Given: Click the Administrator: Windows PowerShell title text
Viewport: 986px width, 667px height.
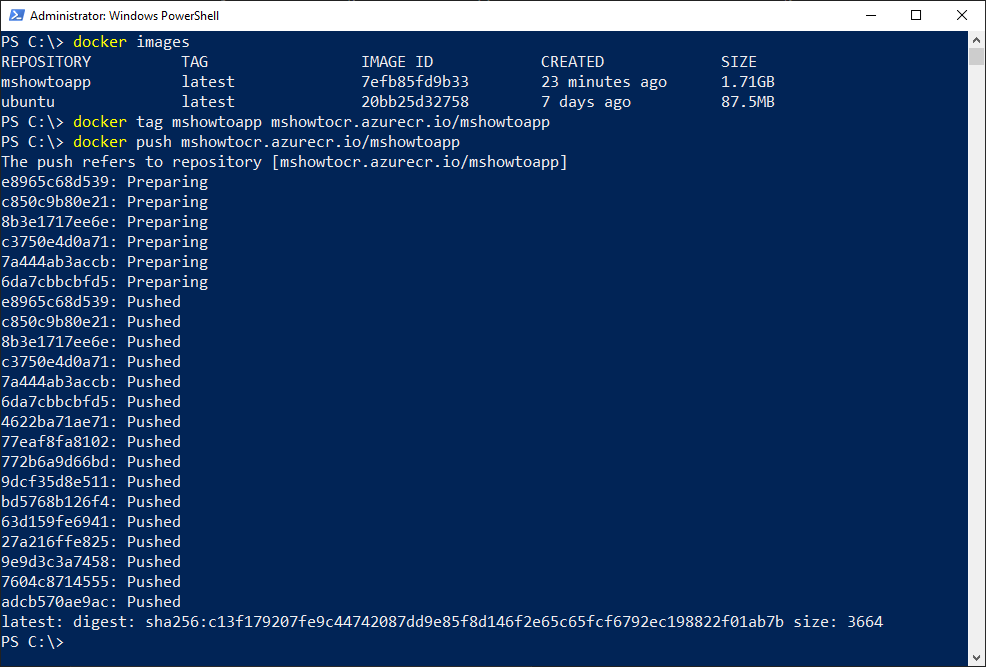Looking at the screenshot, I should click(125, 16).
